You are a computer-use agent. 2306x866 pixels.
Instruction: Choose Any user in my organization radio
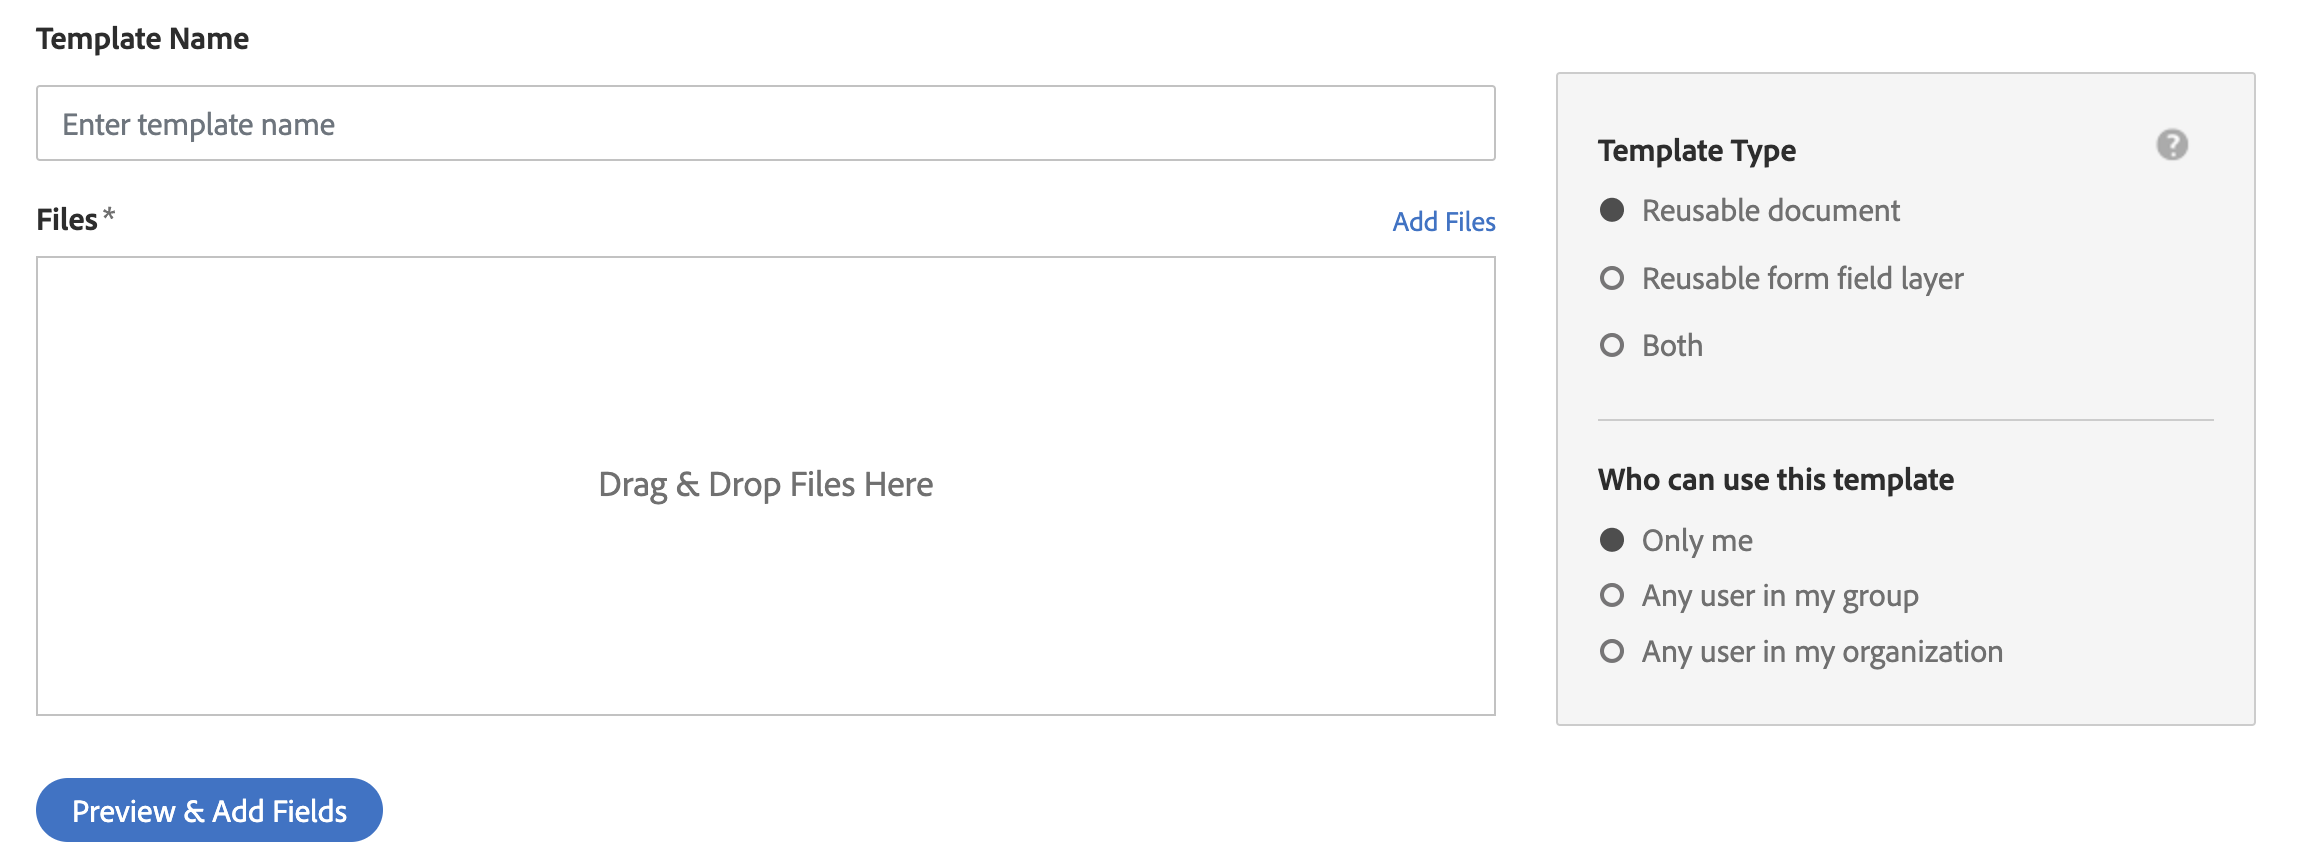point(1611,652)
